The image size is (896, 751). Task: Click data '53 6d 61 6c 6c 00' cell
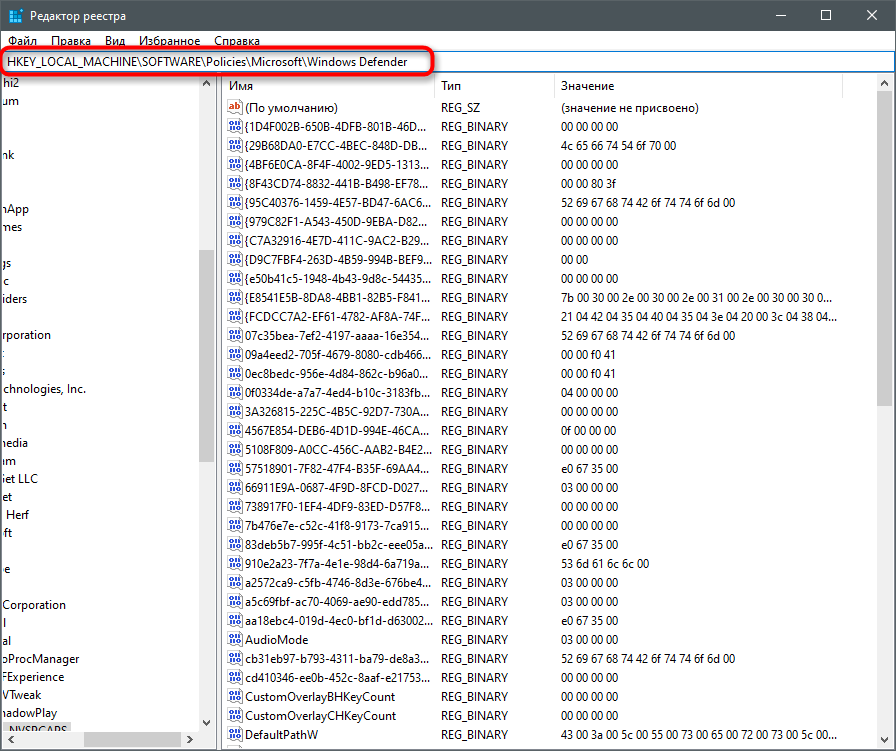pos(605,564)
